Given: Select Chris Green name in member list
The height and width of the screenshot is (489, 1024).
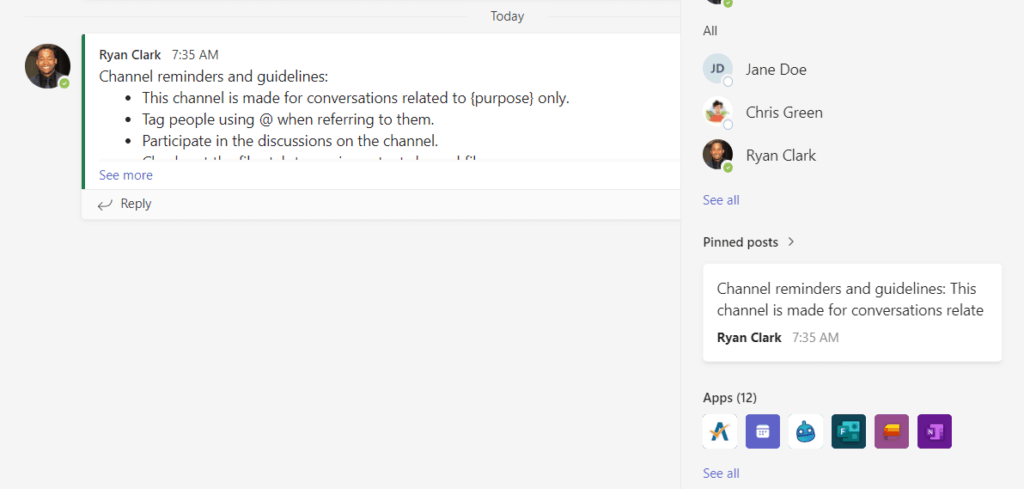Looking at the screenshot, I should pos(784,112).
